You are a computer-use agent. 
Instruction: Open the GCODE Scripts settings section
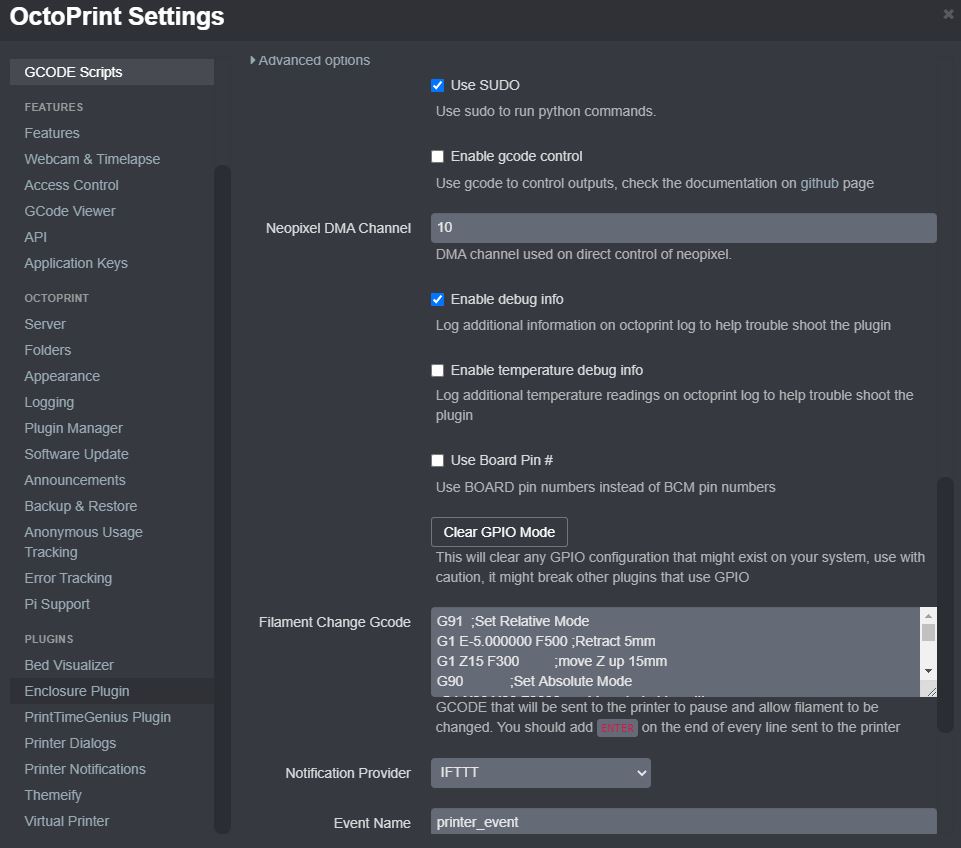point(73,72)
